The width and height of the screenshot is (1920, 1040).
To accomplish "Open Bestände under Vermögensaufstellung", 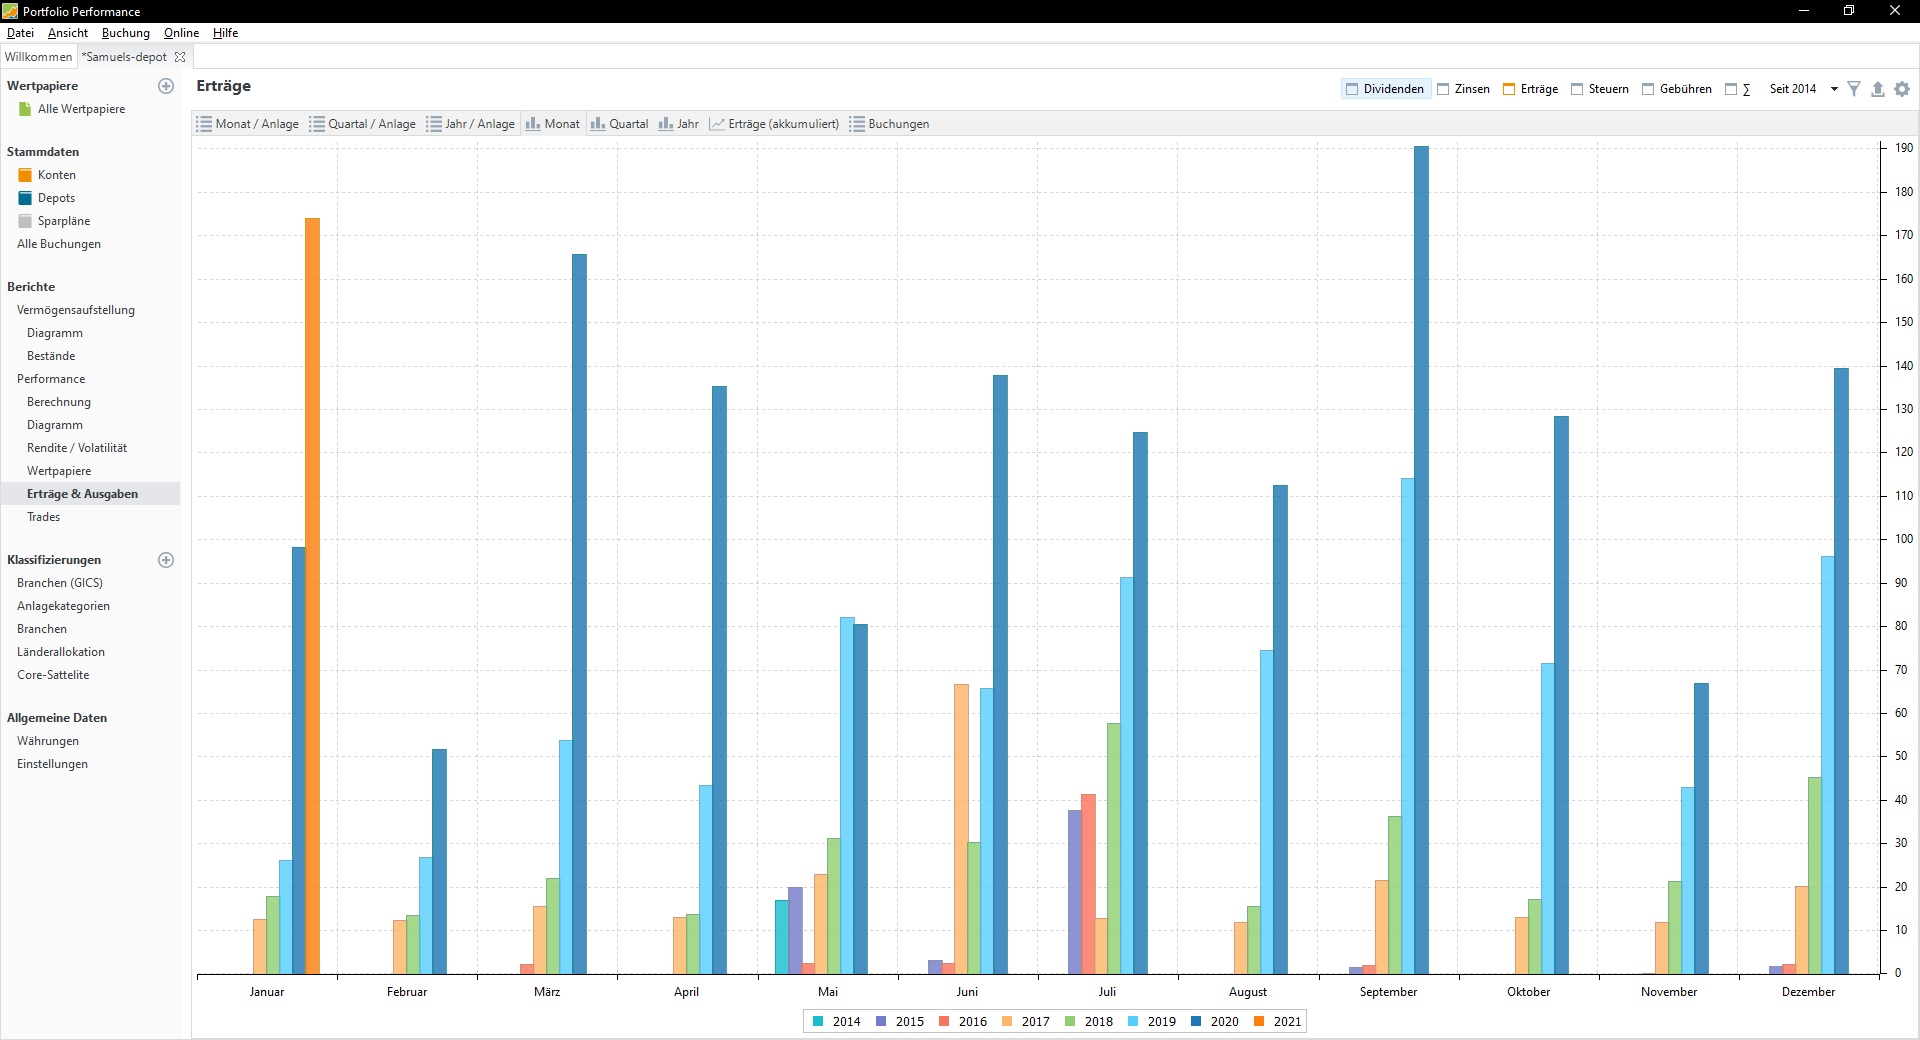I will 51,356.
